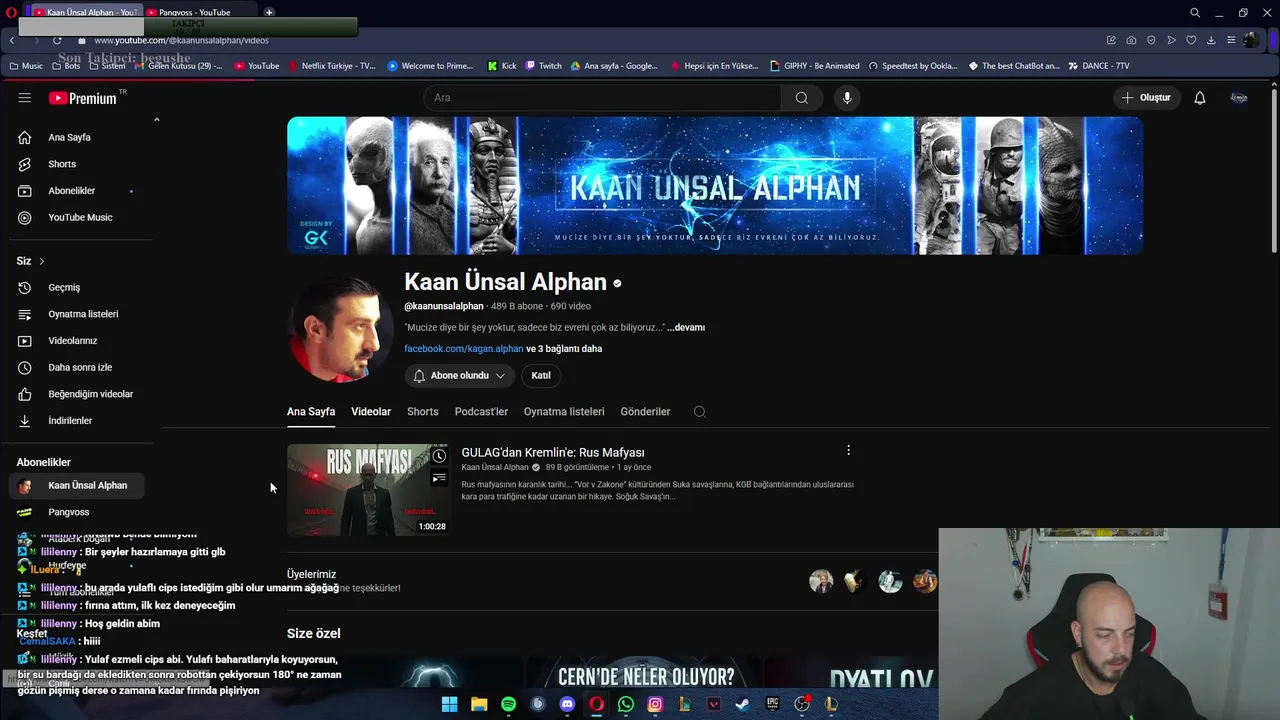The width and height of the screenshot is (1280, 720).
Task: Expand channel description ...devamı
Action: coord(686,327)
